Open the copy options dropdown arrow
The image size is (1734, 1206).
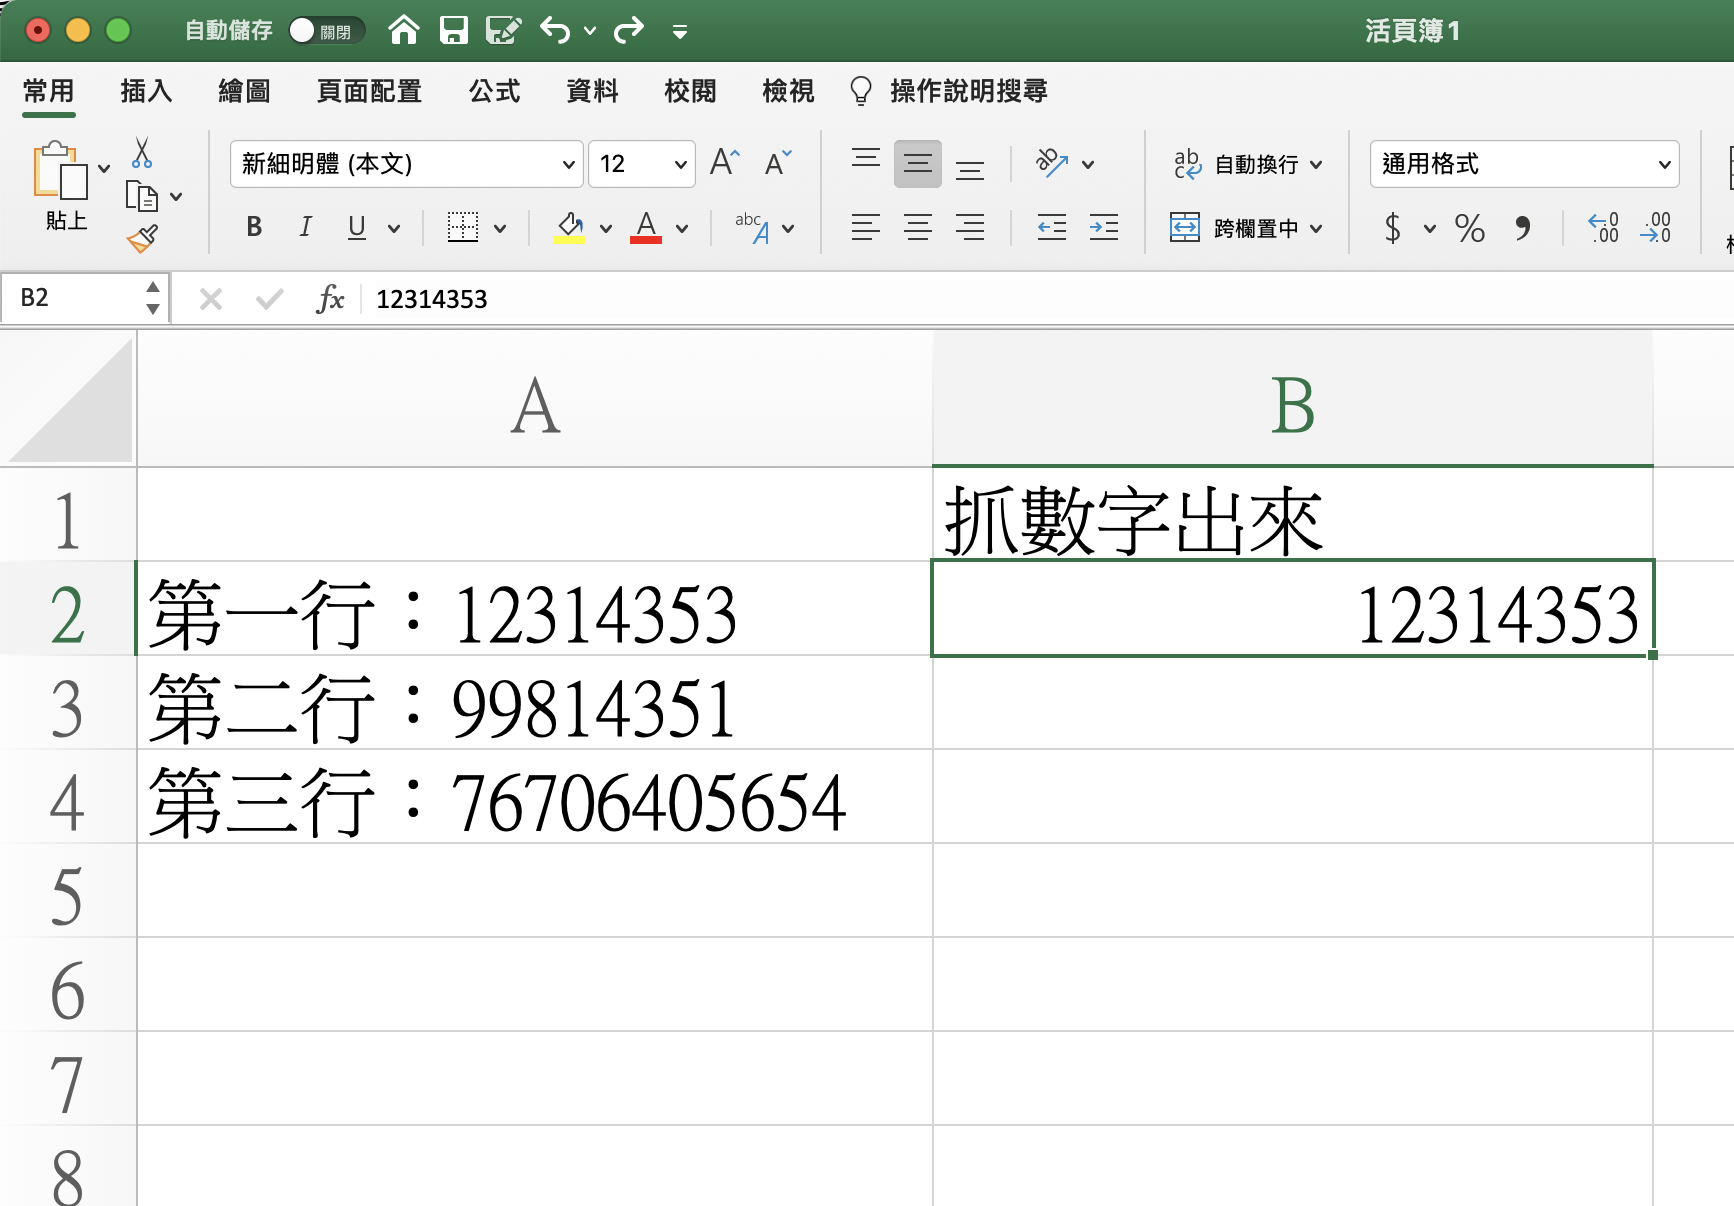coord(176,197)
